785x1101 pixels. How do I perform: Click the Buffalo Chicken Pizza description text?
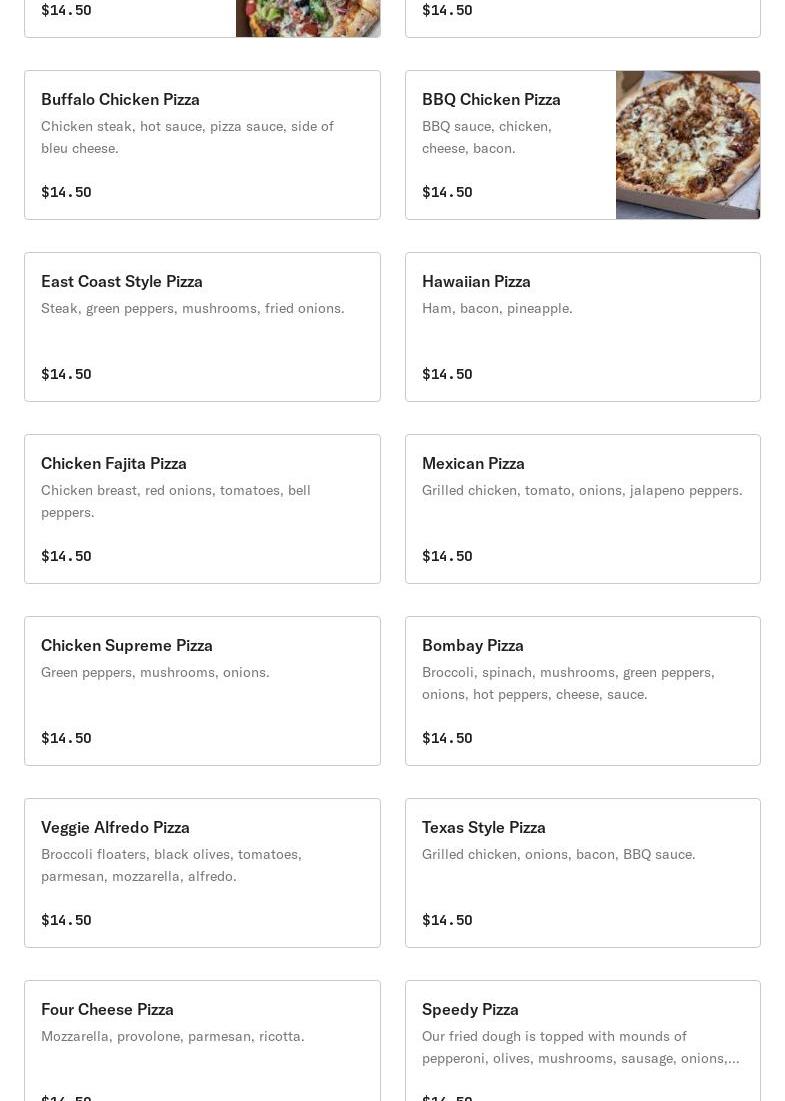click(x=187, y=137)
